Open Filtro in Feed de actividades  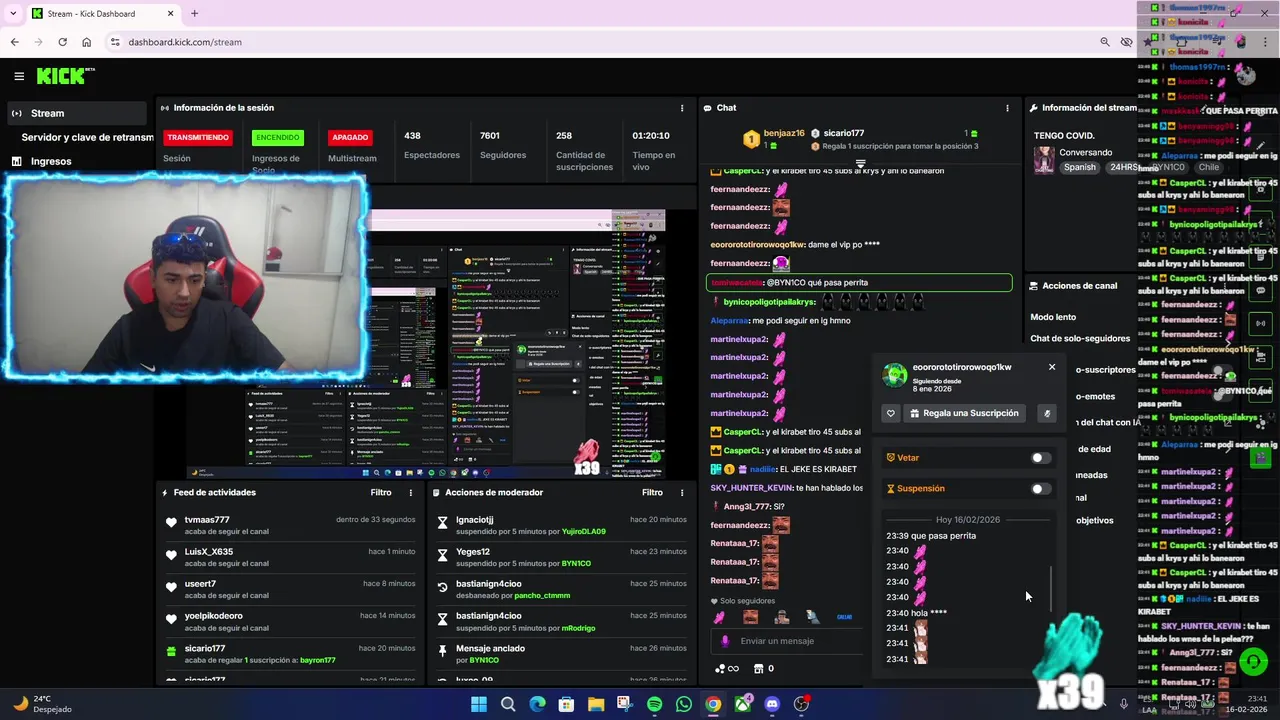(381, 493)
